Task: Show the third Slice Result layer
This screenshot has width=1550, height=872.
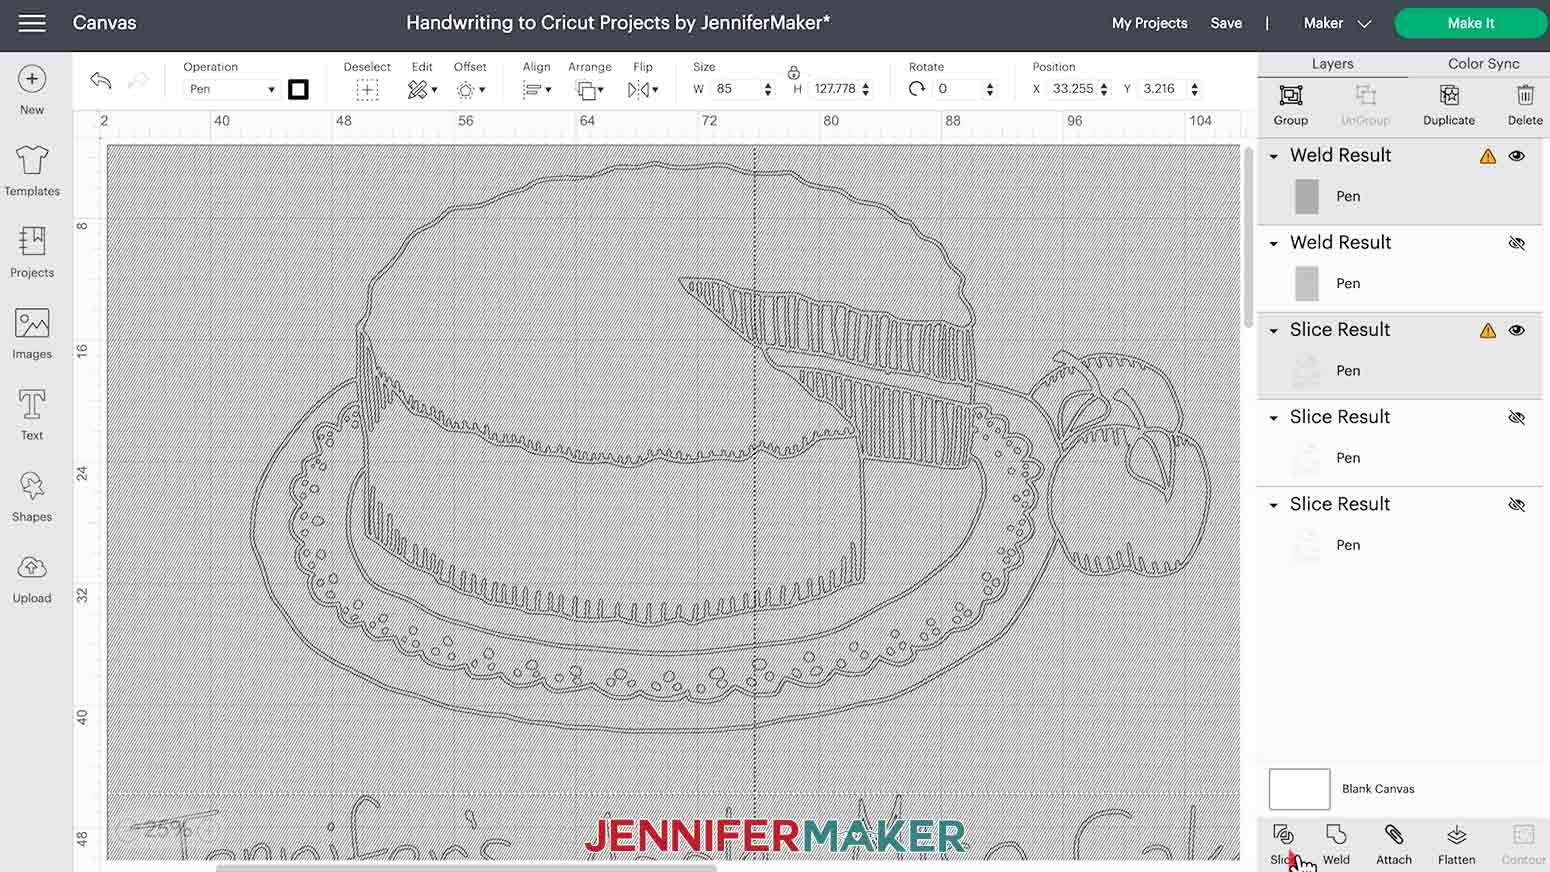Action: click(x=1517, y=504)
